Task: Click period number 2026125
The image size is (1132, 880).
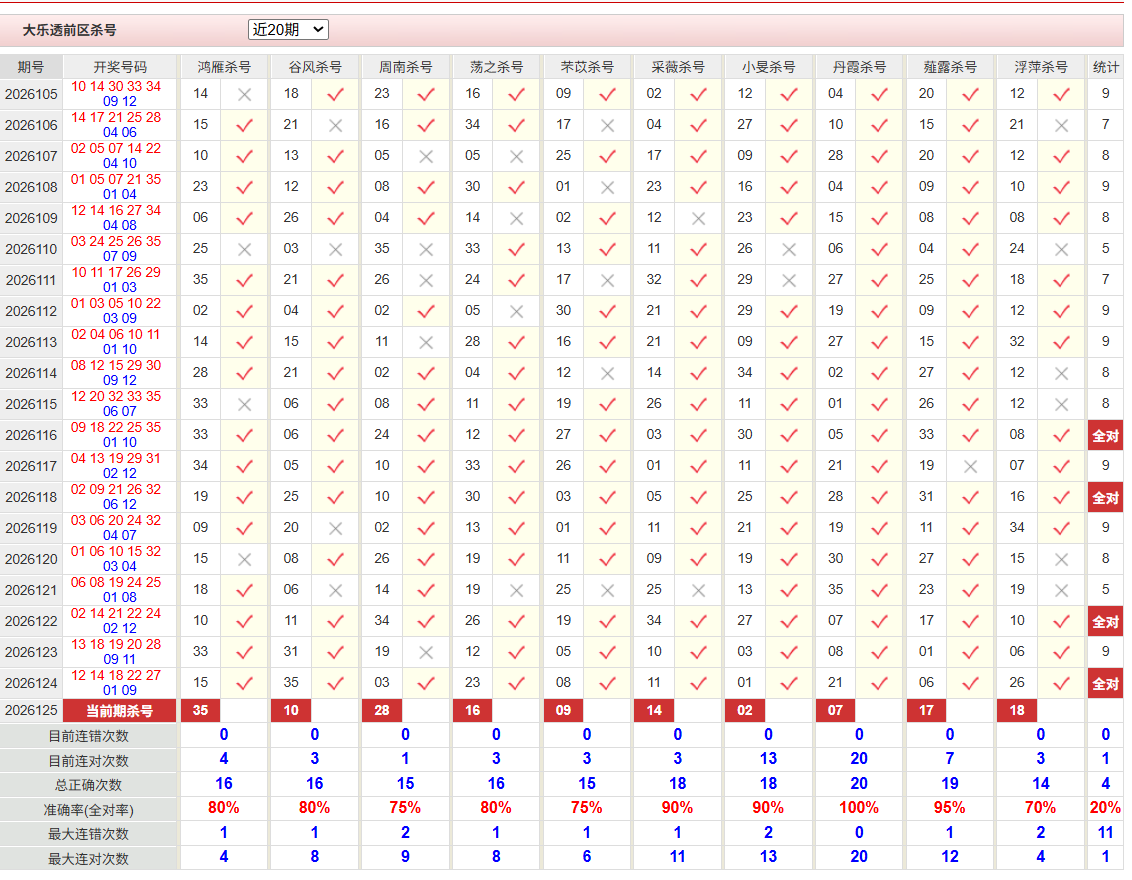Action: point(31,710)
